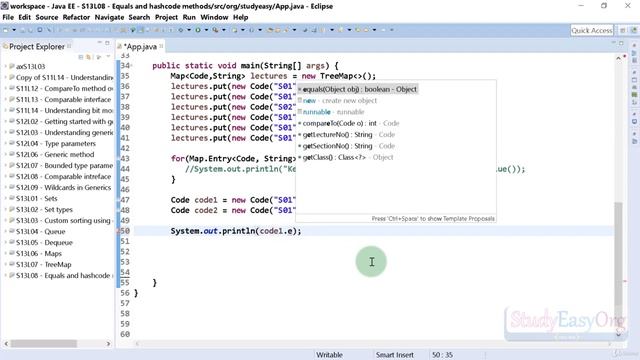Screen dimensions: 640x360
Task: Open the Debug configurations dropdown arrow
Action: (189, 30)
